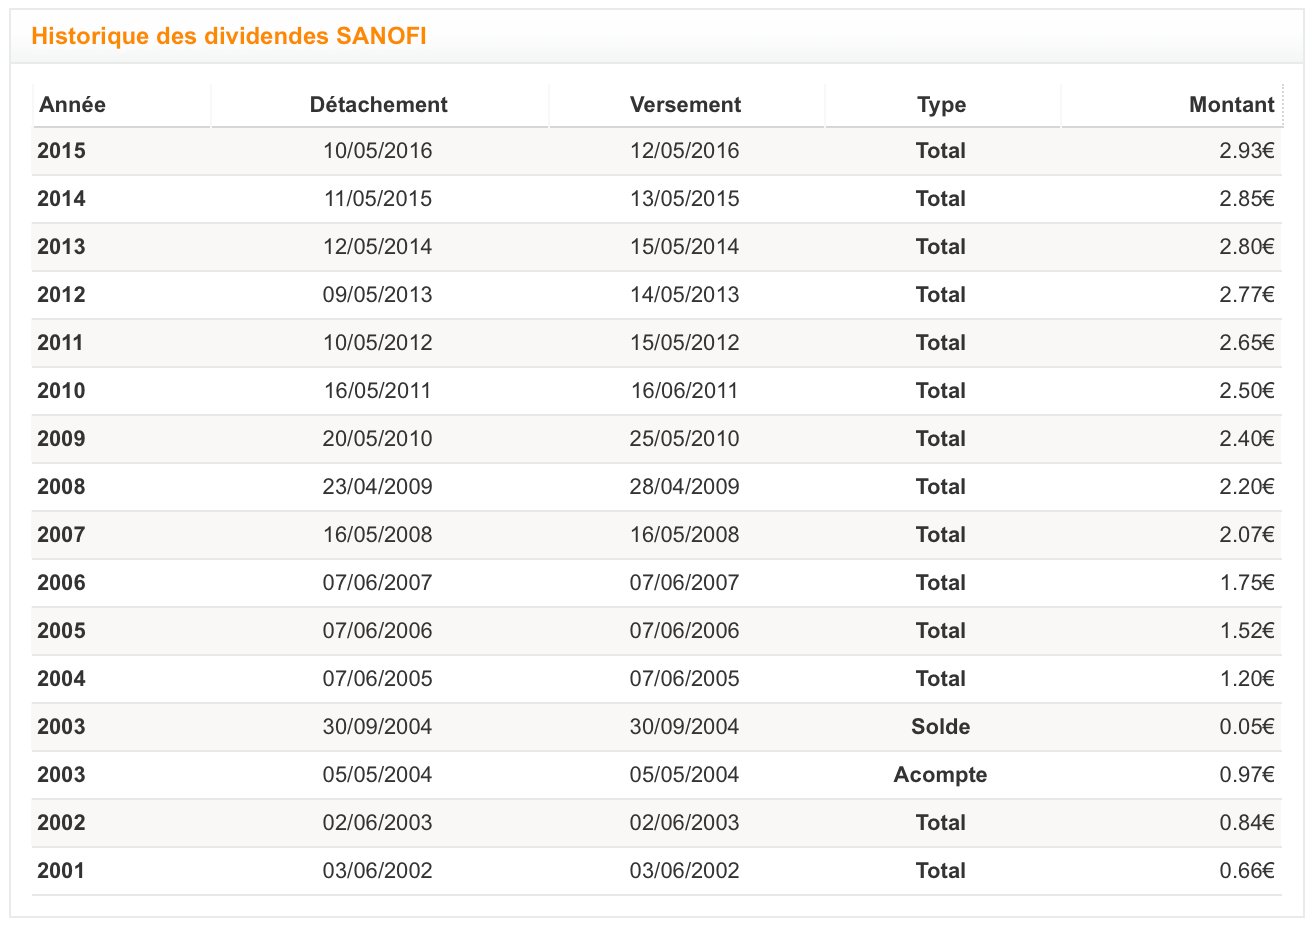Click the Montant column header
Viewport: 1316px width, 926px height.
tap(1231, 105)
